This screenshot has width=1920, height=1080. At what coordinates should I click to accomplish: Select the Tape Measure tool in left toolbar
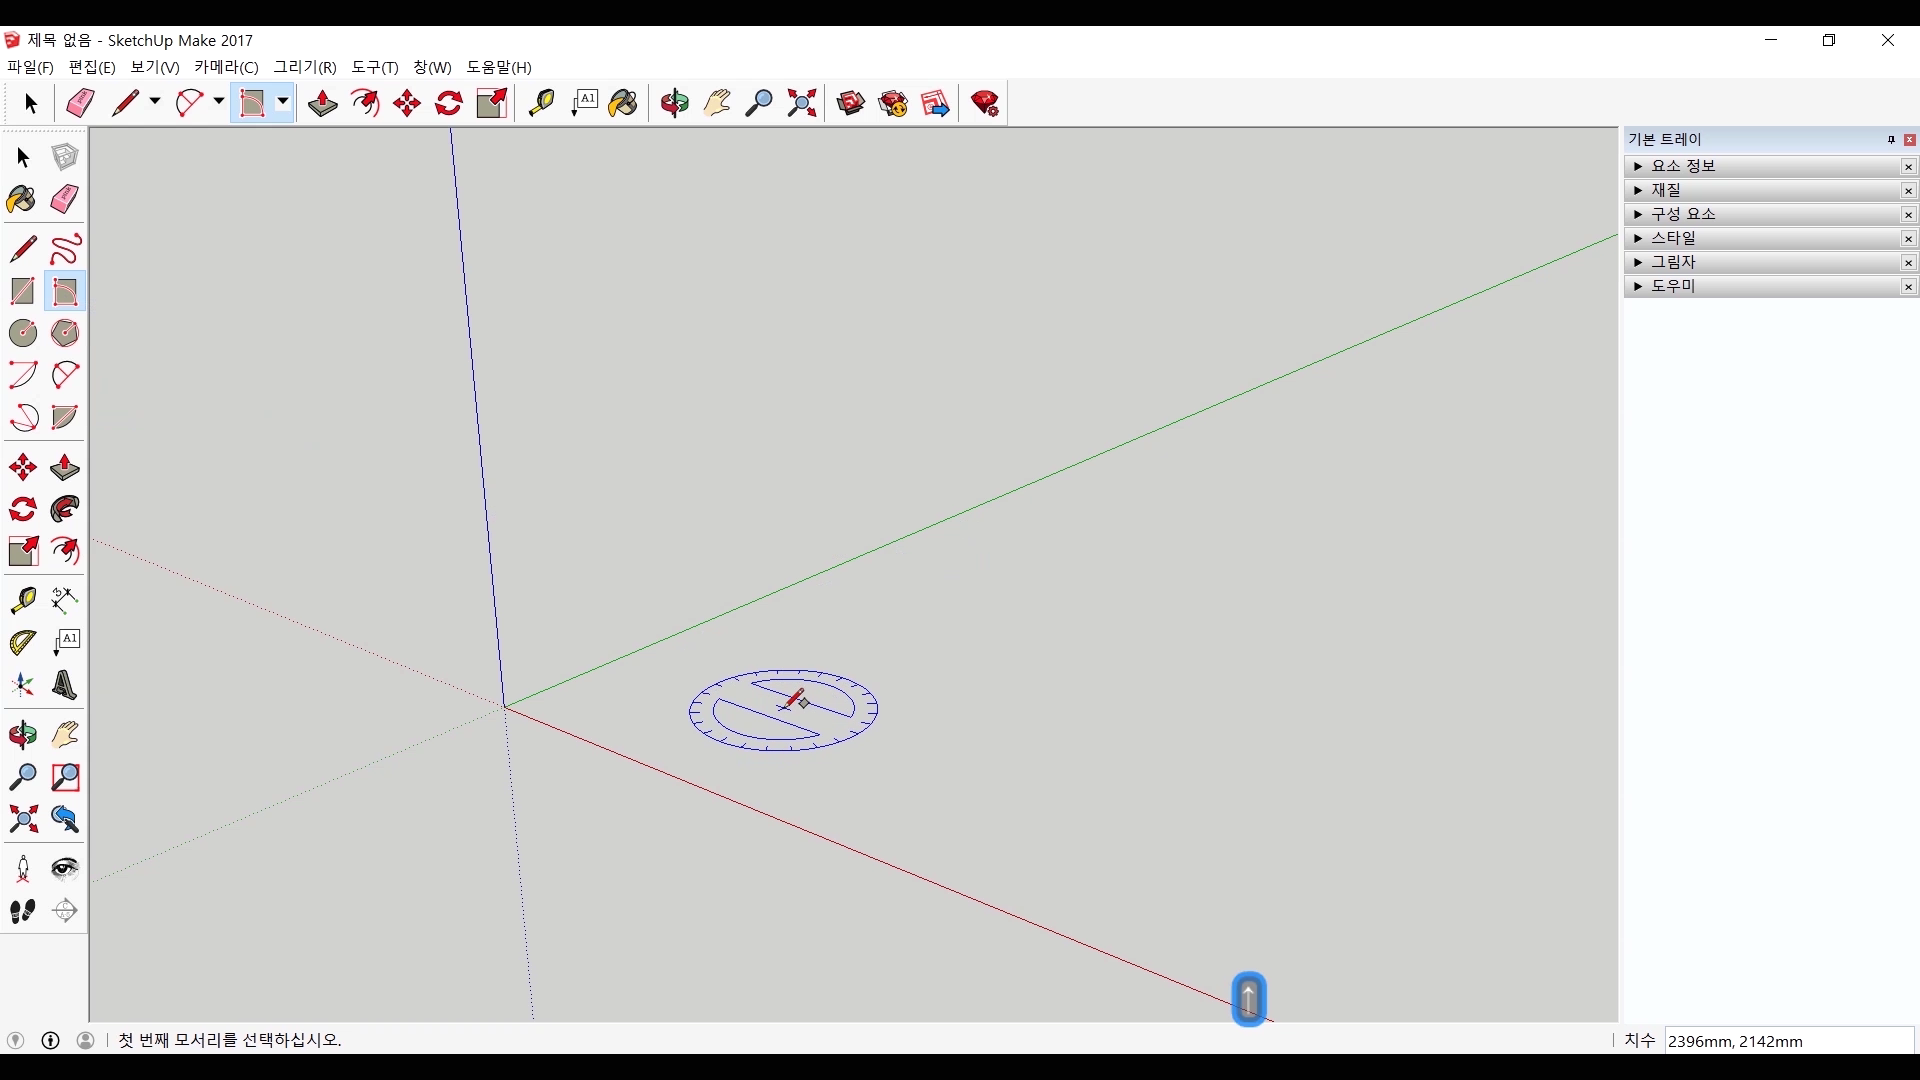pyautogui.click(x=22, y=599)
